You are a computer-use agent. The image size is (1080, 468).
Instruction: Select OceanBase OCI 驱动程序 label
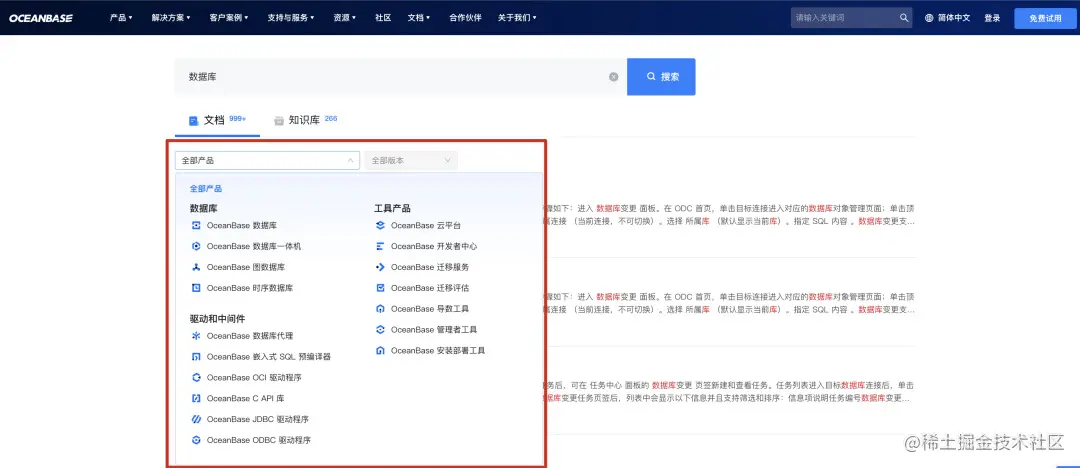click(x=254, y=377)
